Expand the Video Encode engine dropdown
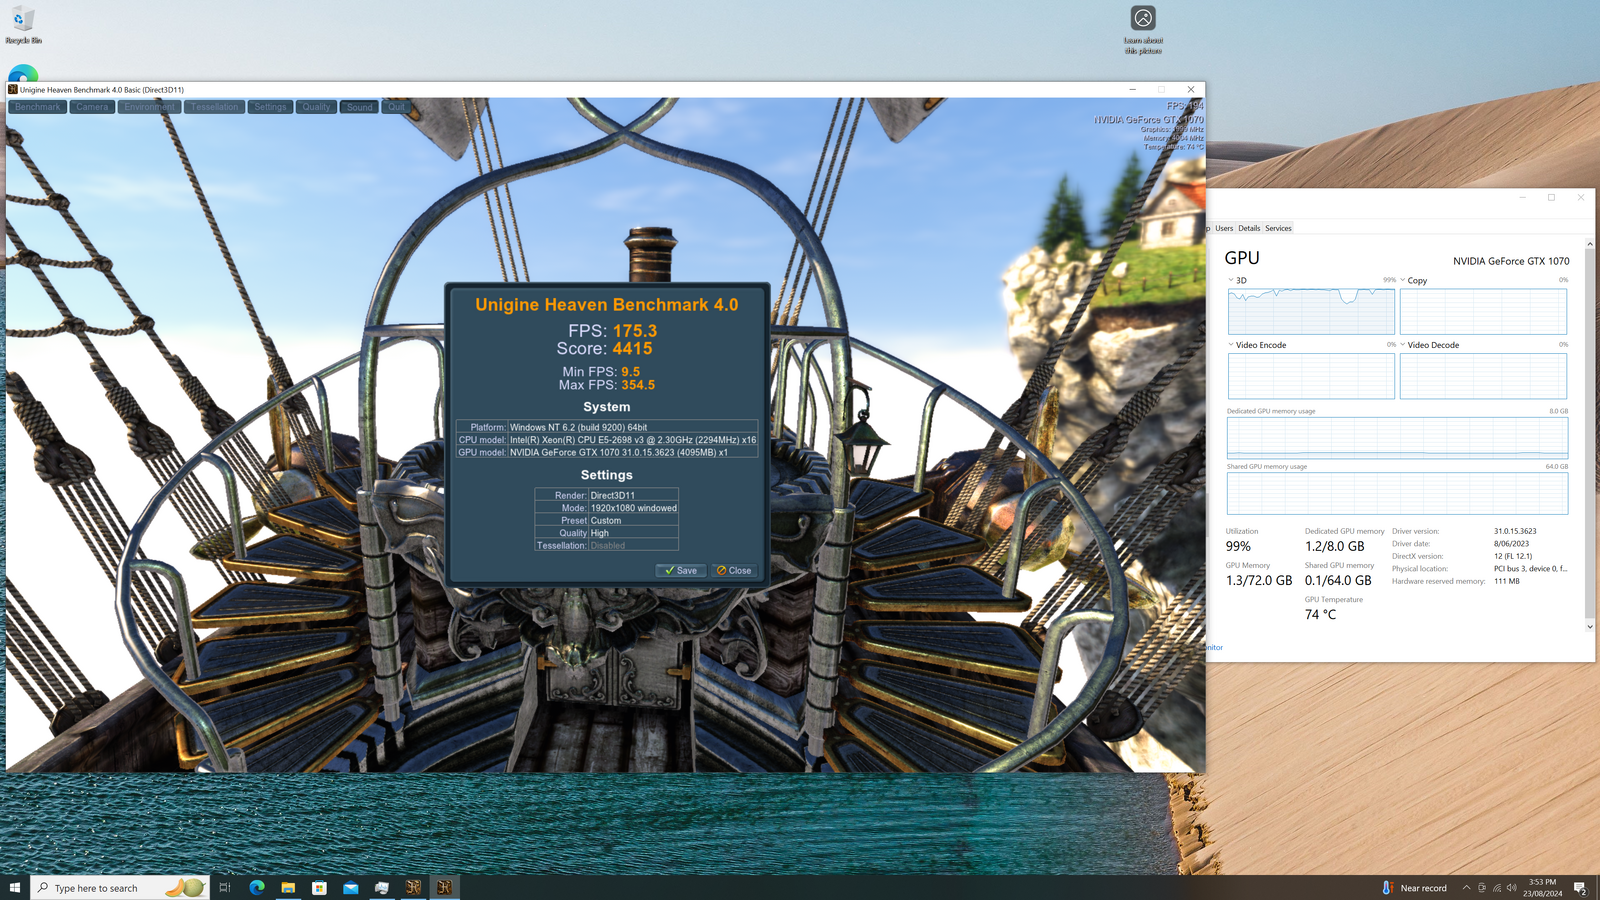 [1231, 344]
